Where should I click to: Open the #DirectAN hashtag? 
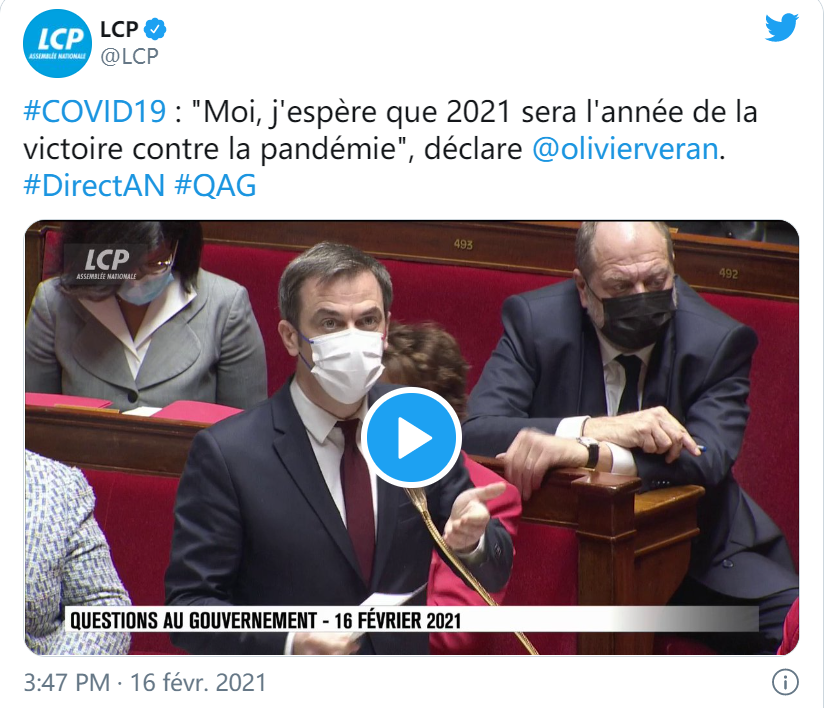click(x=94, y=186)
